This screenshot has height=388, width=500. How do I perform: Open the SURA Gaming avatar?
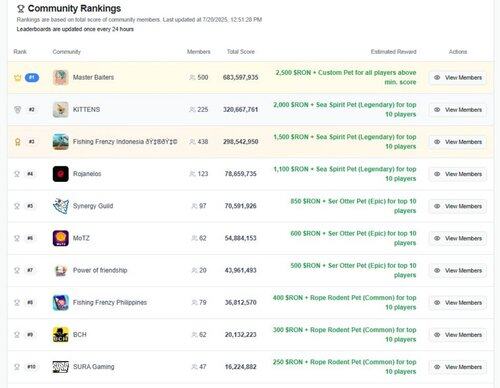point(61,367)
